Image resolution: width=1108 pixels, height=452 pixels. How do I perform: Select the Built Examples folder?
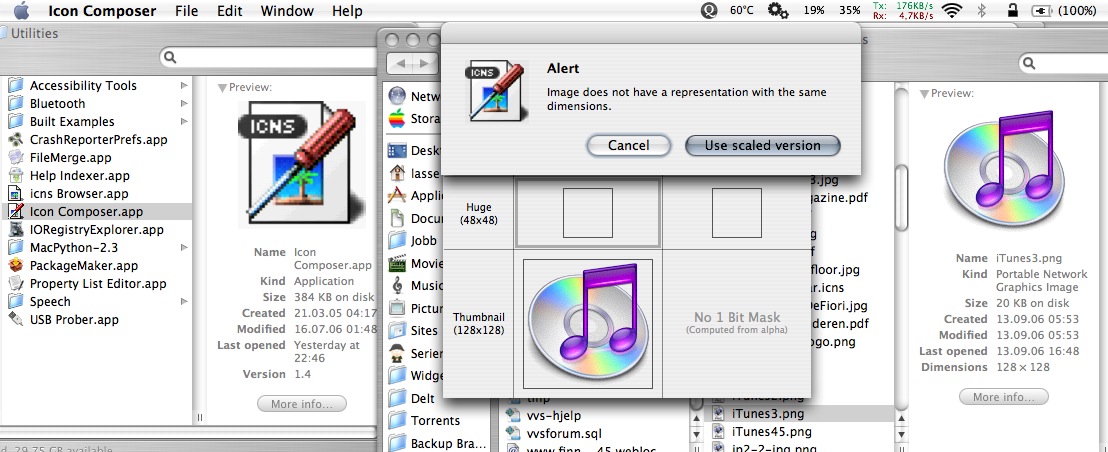pyautogui.click(x=71, y=121)
